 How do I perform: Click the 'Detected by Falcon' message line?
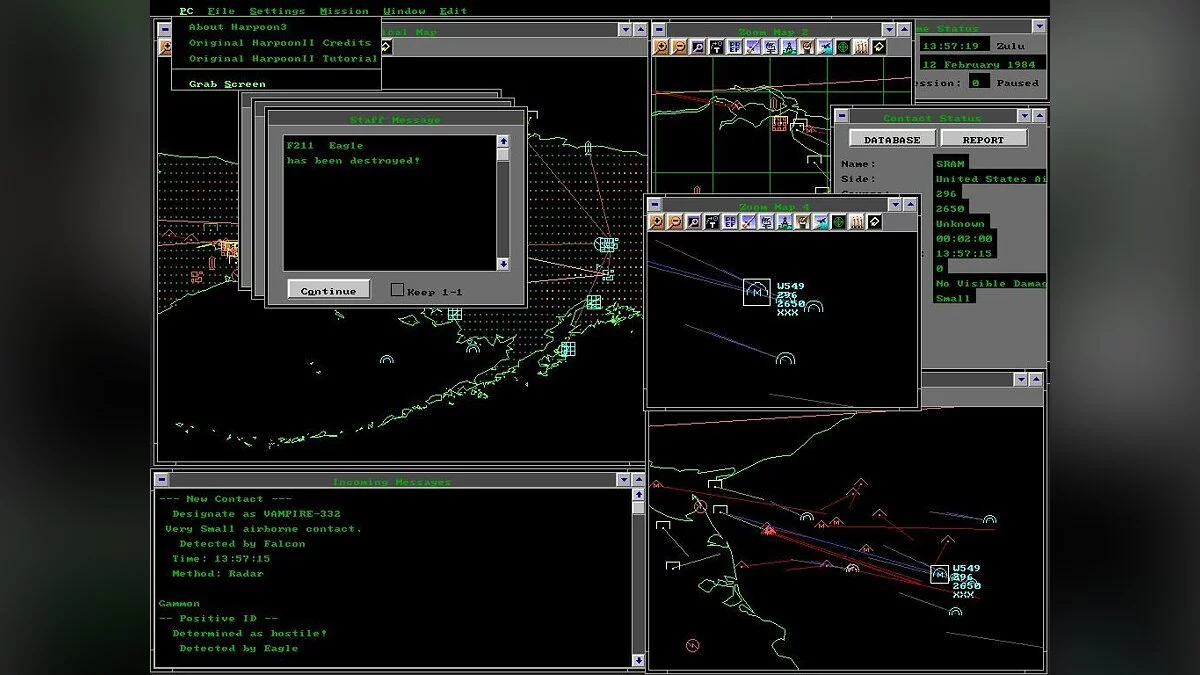242,544
